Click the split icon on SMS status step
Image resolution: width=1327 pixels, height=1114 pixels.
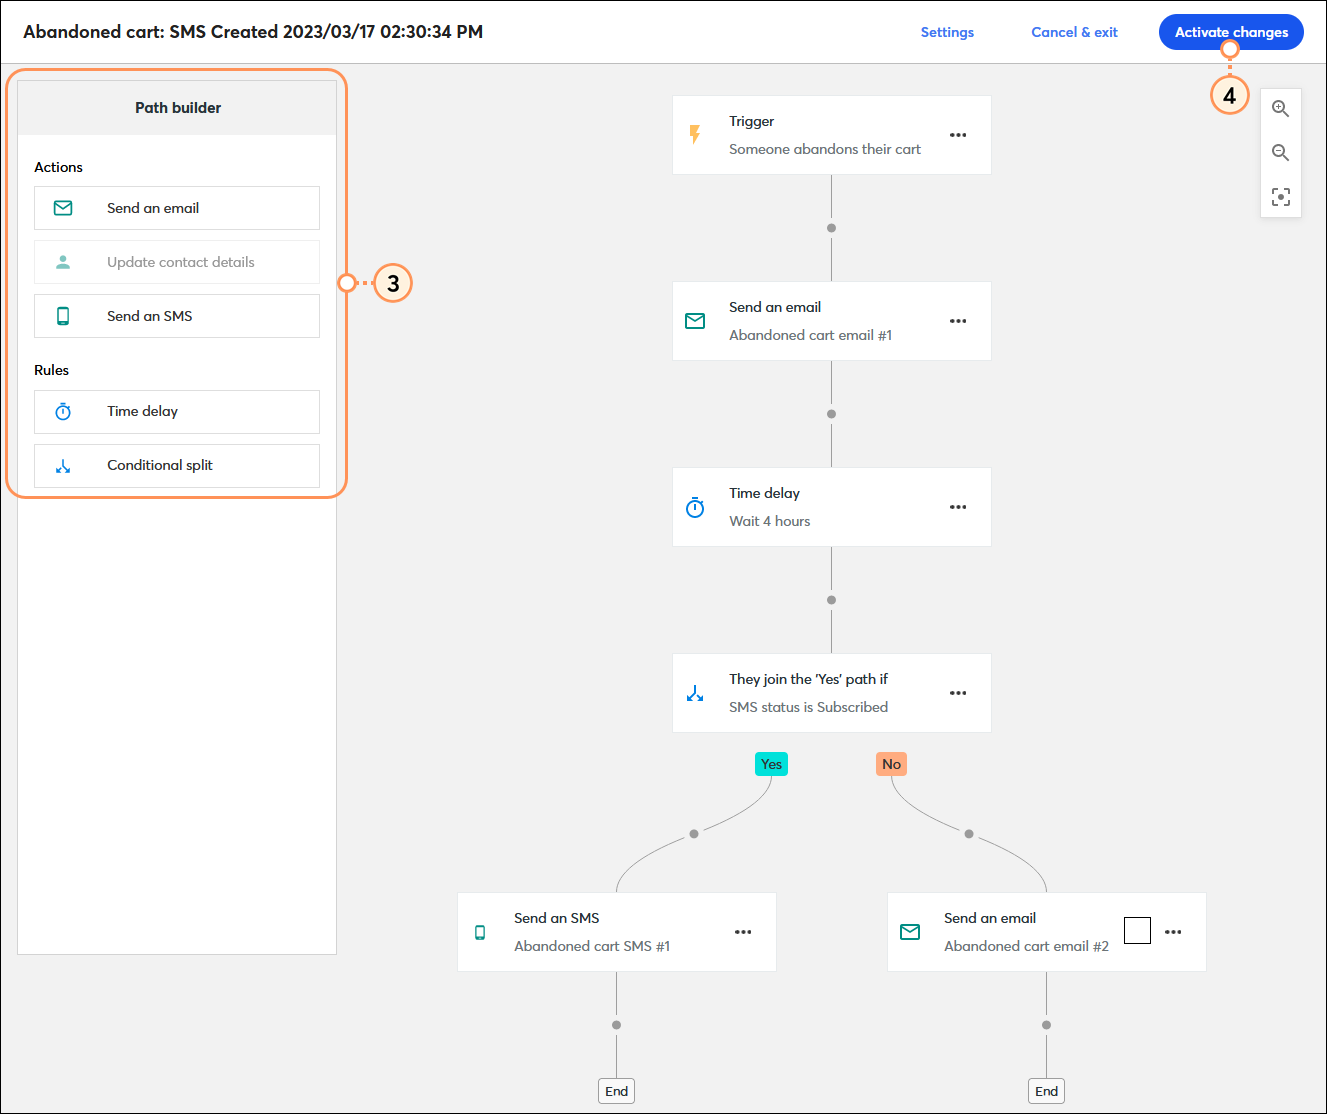(x=695, y=693)
